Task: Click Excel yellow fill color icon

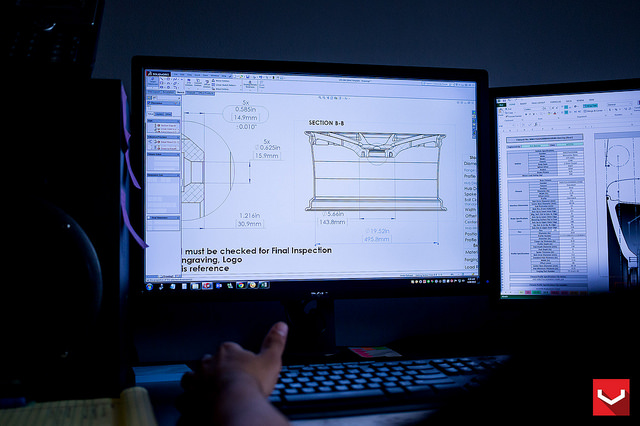Action: point(549,113)
